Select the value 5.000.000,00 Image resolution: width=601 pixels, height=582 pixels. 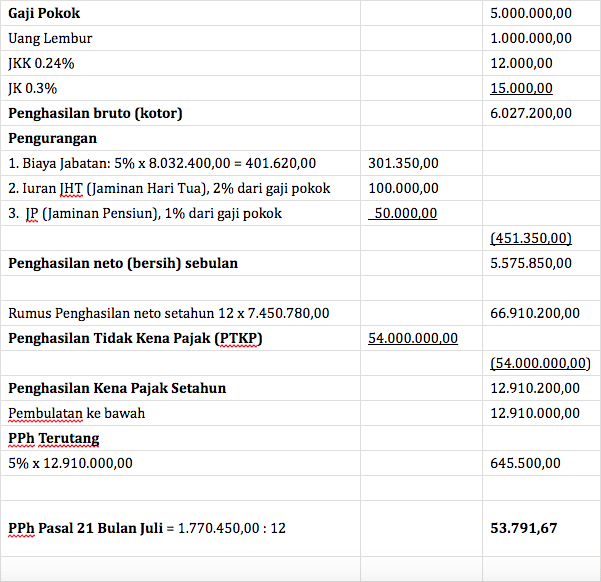click(x=531, y=13)
